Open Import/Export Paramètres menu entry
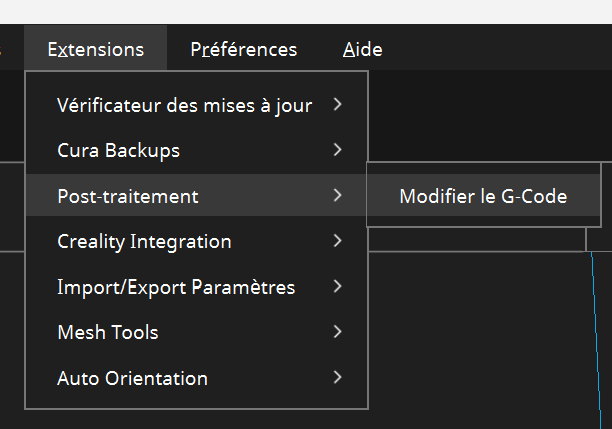Screen dimensions: 612x429 (x=176, y=288)
